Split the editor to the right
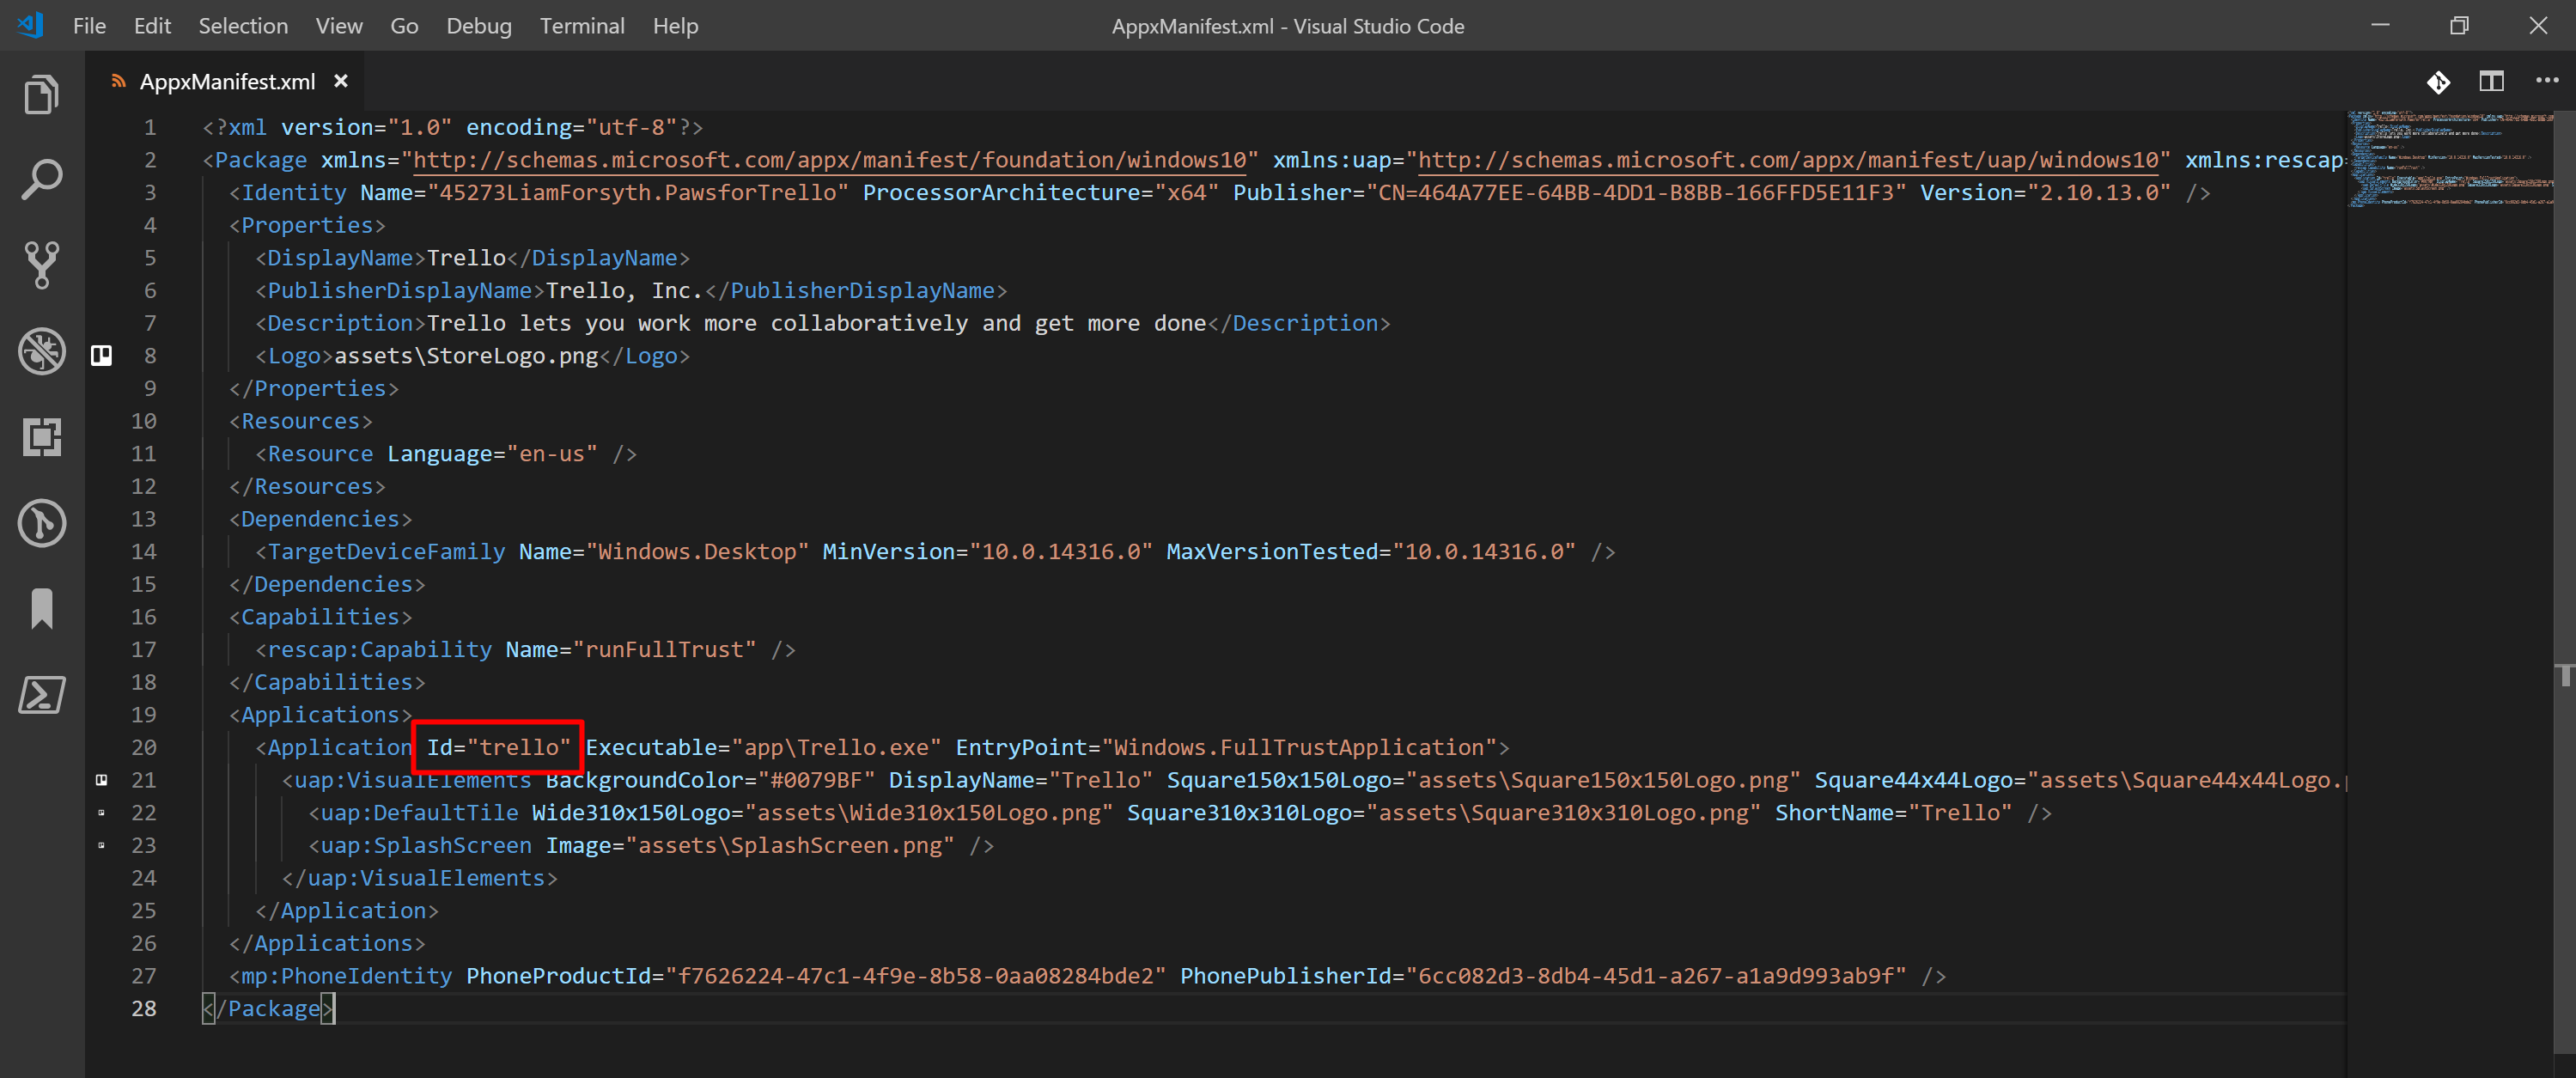Viewport: 2576px width, 1078px height. (x=2491, y=81)
